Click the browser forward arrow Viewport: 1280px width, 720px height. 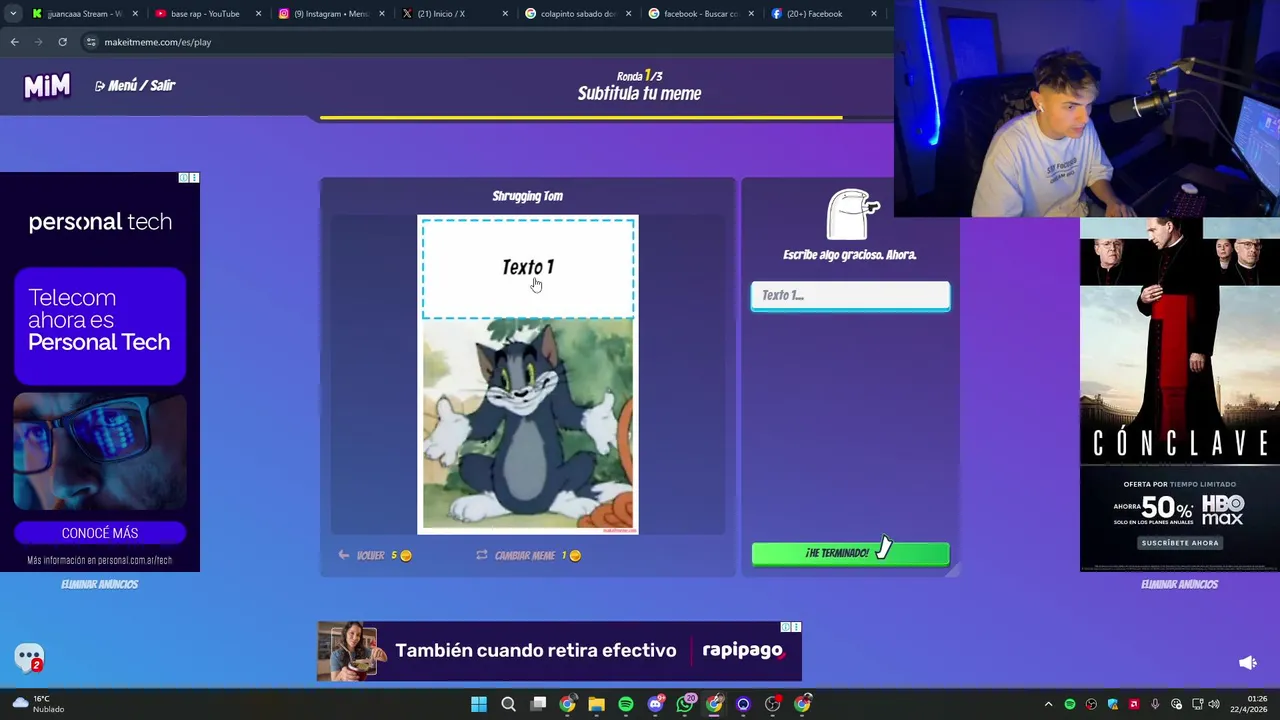point(38,42)
